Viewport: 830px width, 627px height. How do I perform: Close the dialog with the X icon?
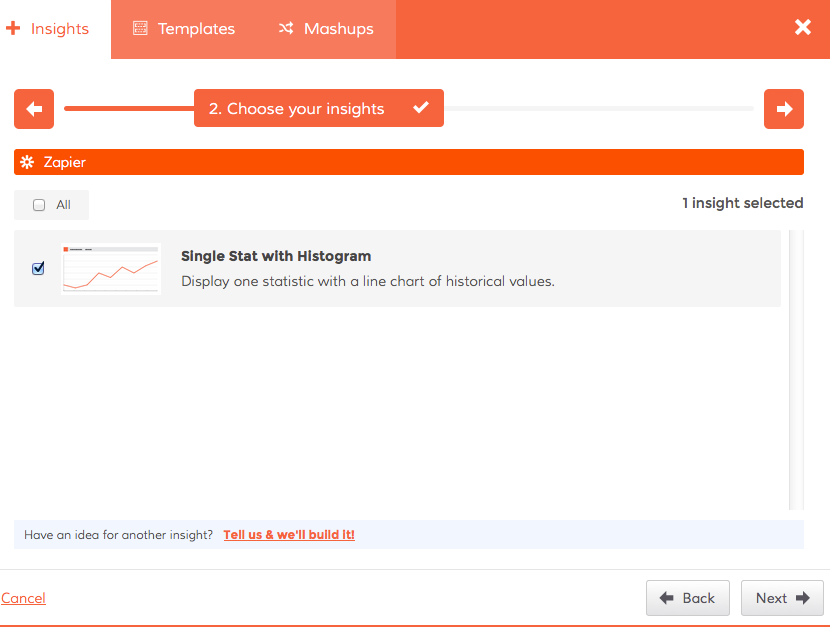(802, 27)
